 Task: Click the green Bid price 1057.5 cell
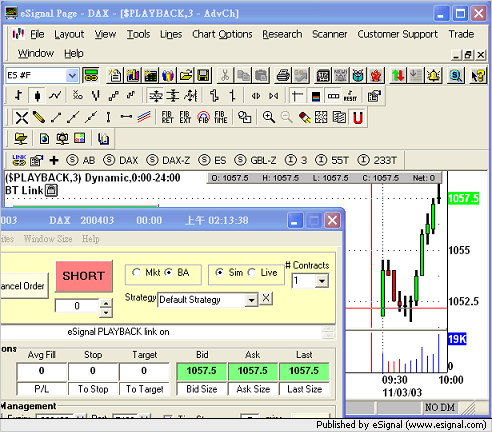coord(201,371)
